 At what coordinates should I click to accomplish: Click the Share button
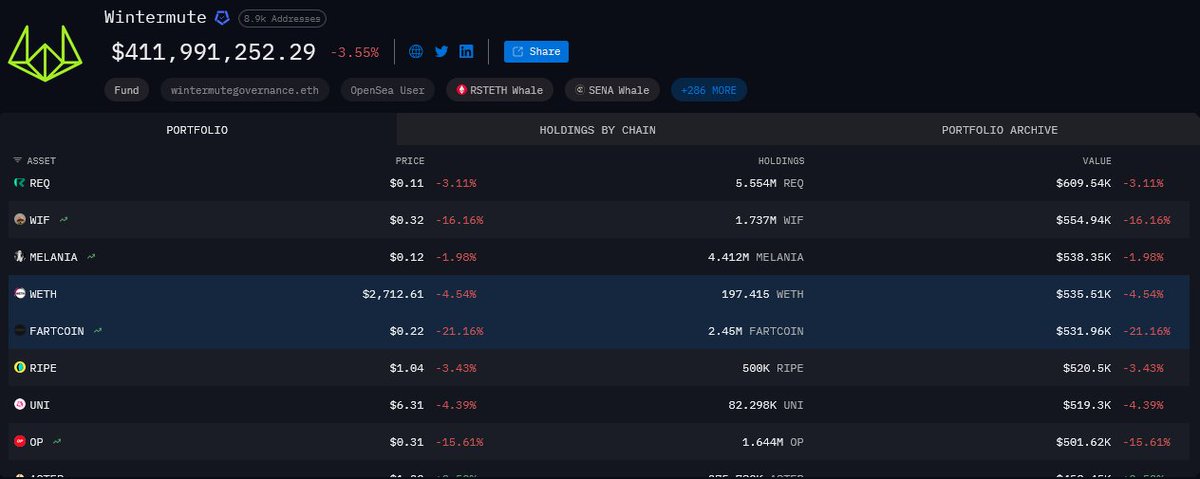(x=536, y=51)
